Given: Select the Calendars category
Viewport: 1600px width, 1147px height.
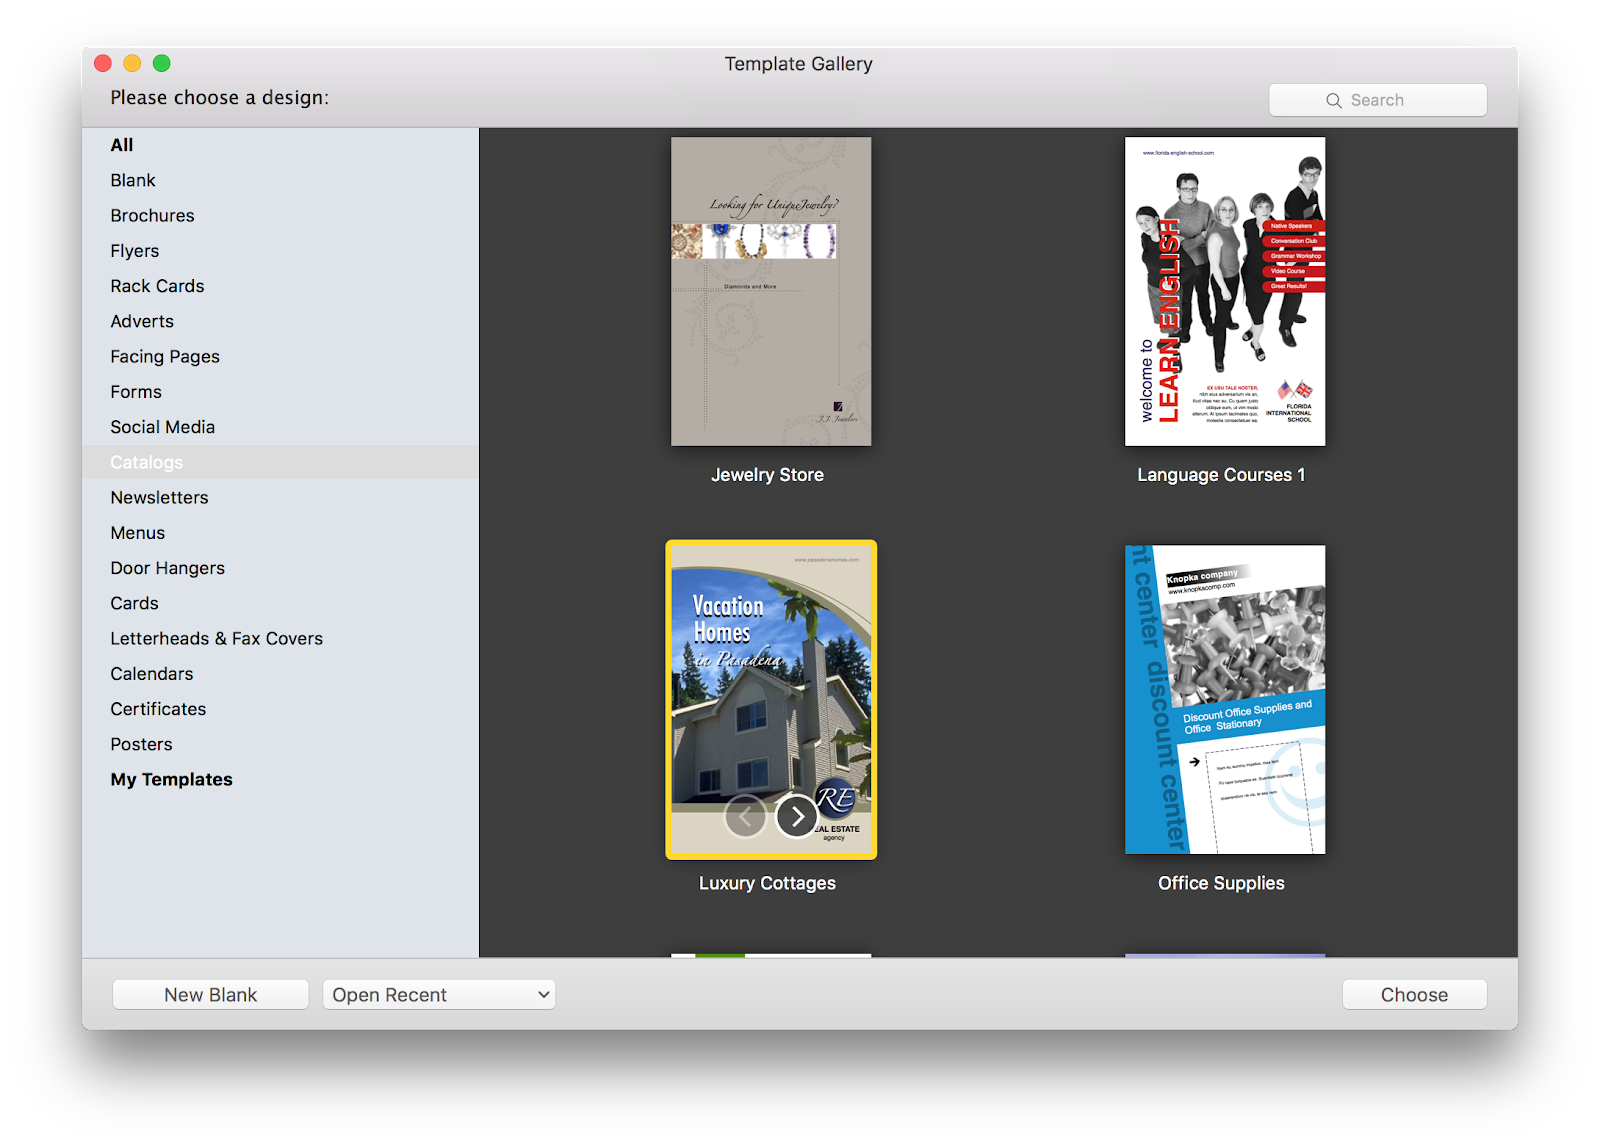Looking at the screenshot, I should pyautogui.click(x=151, y=673).
